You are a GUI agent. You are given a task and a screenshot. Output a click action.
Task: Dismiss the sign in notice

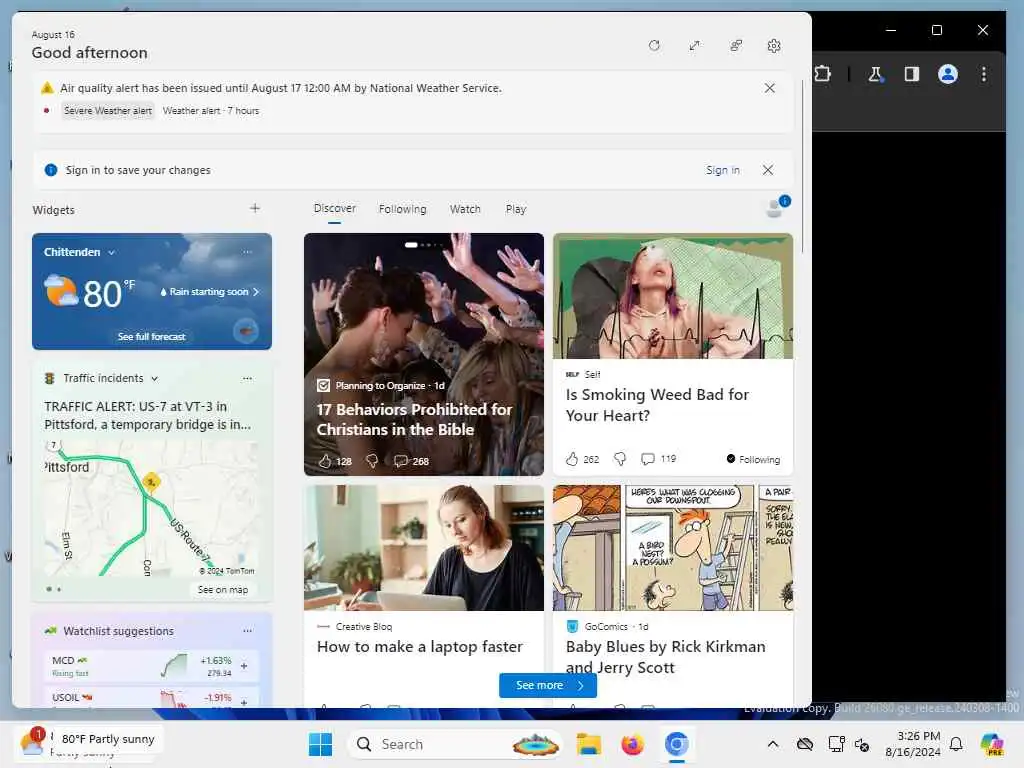768,170
